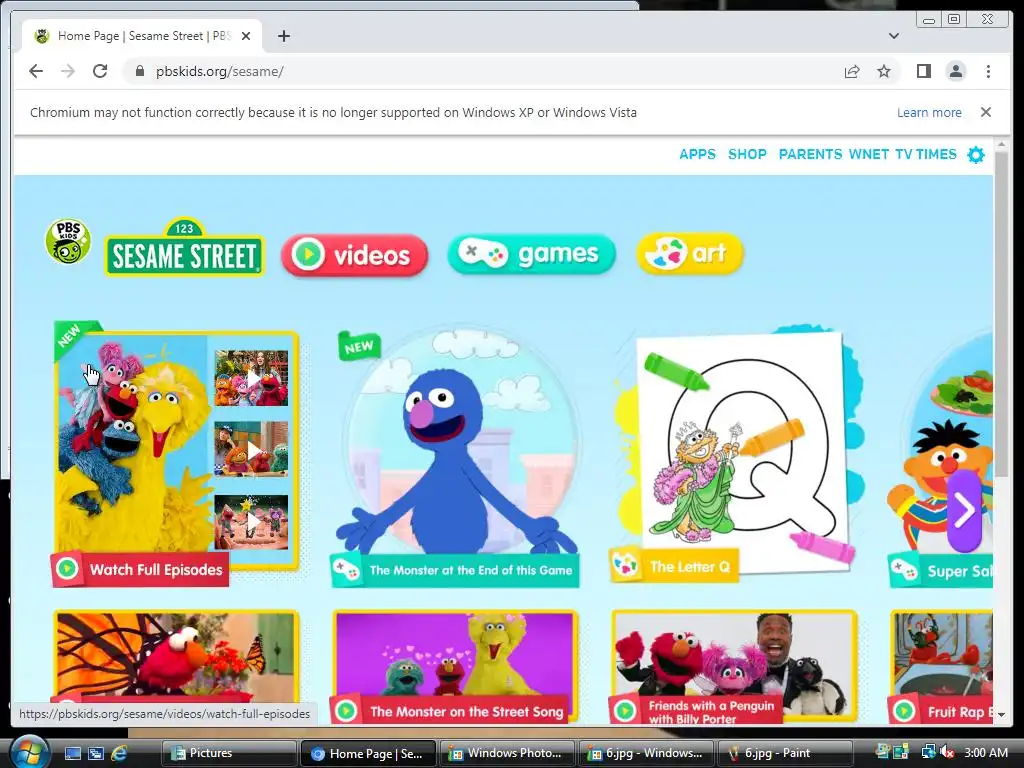Viewport: 1024px width, 768px height.
Task: Switch to 6.jpg Windows taskbar button
Action: click(645, 753)
